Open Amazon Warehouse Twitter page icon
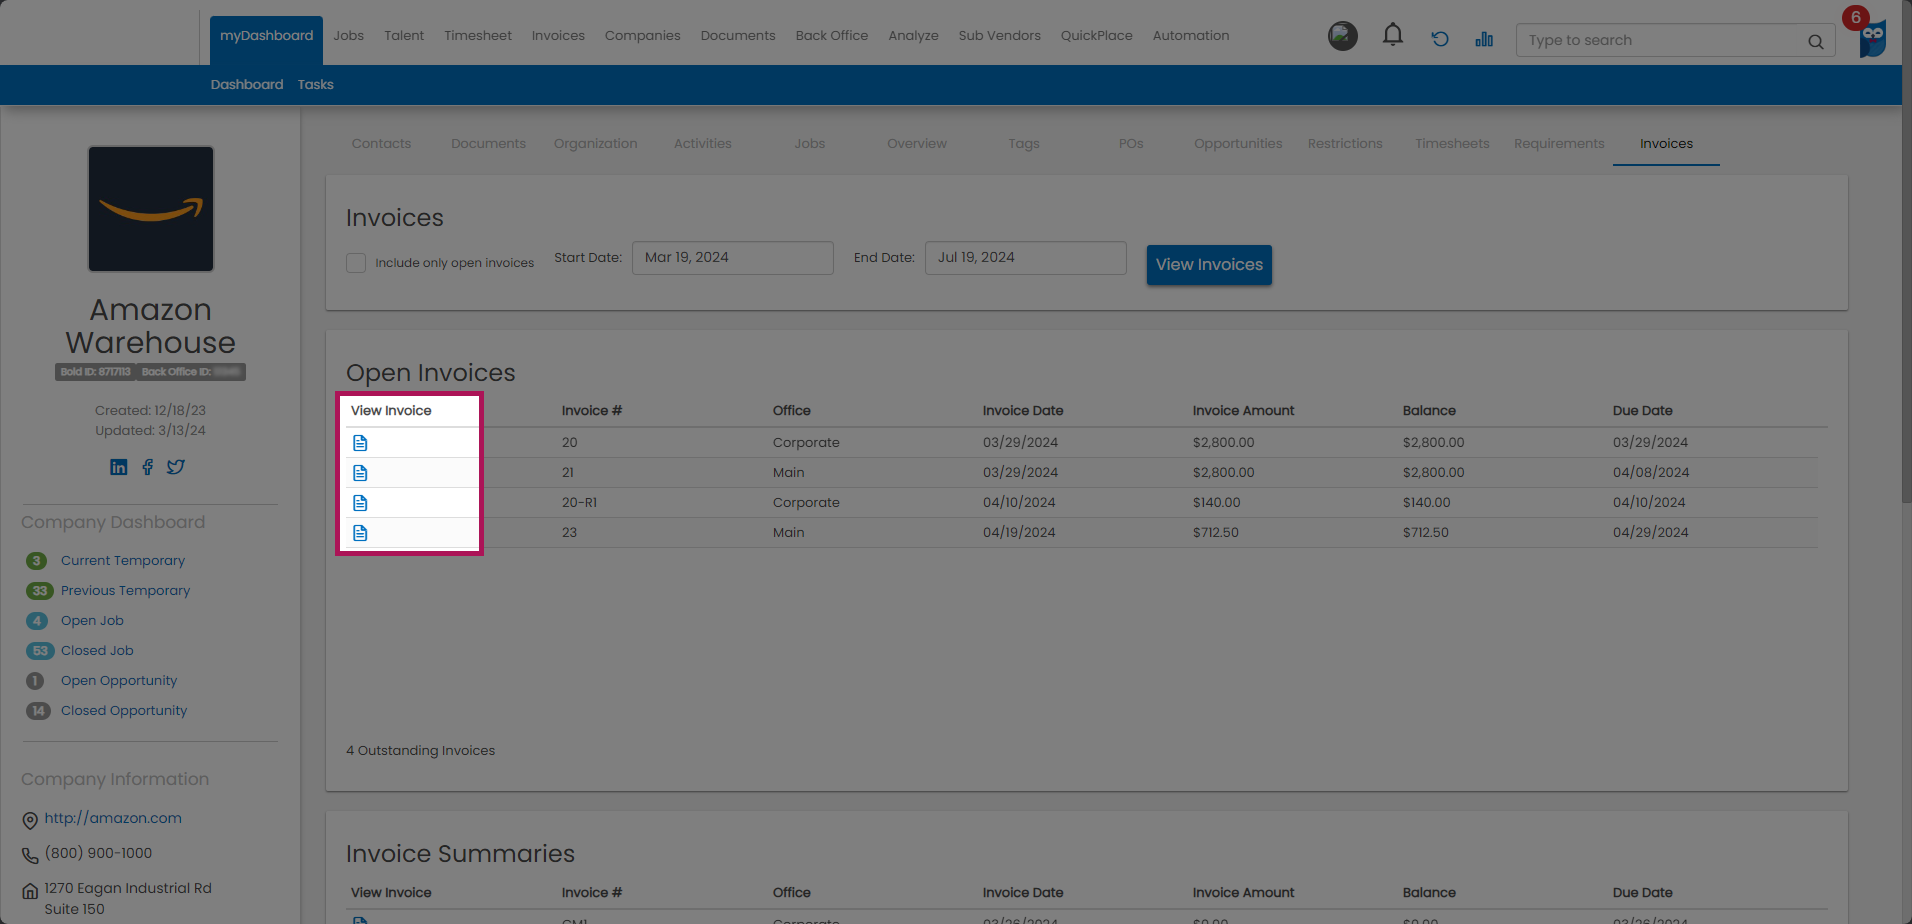1912x924 pixels. click(x=176, y=467)
